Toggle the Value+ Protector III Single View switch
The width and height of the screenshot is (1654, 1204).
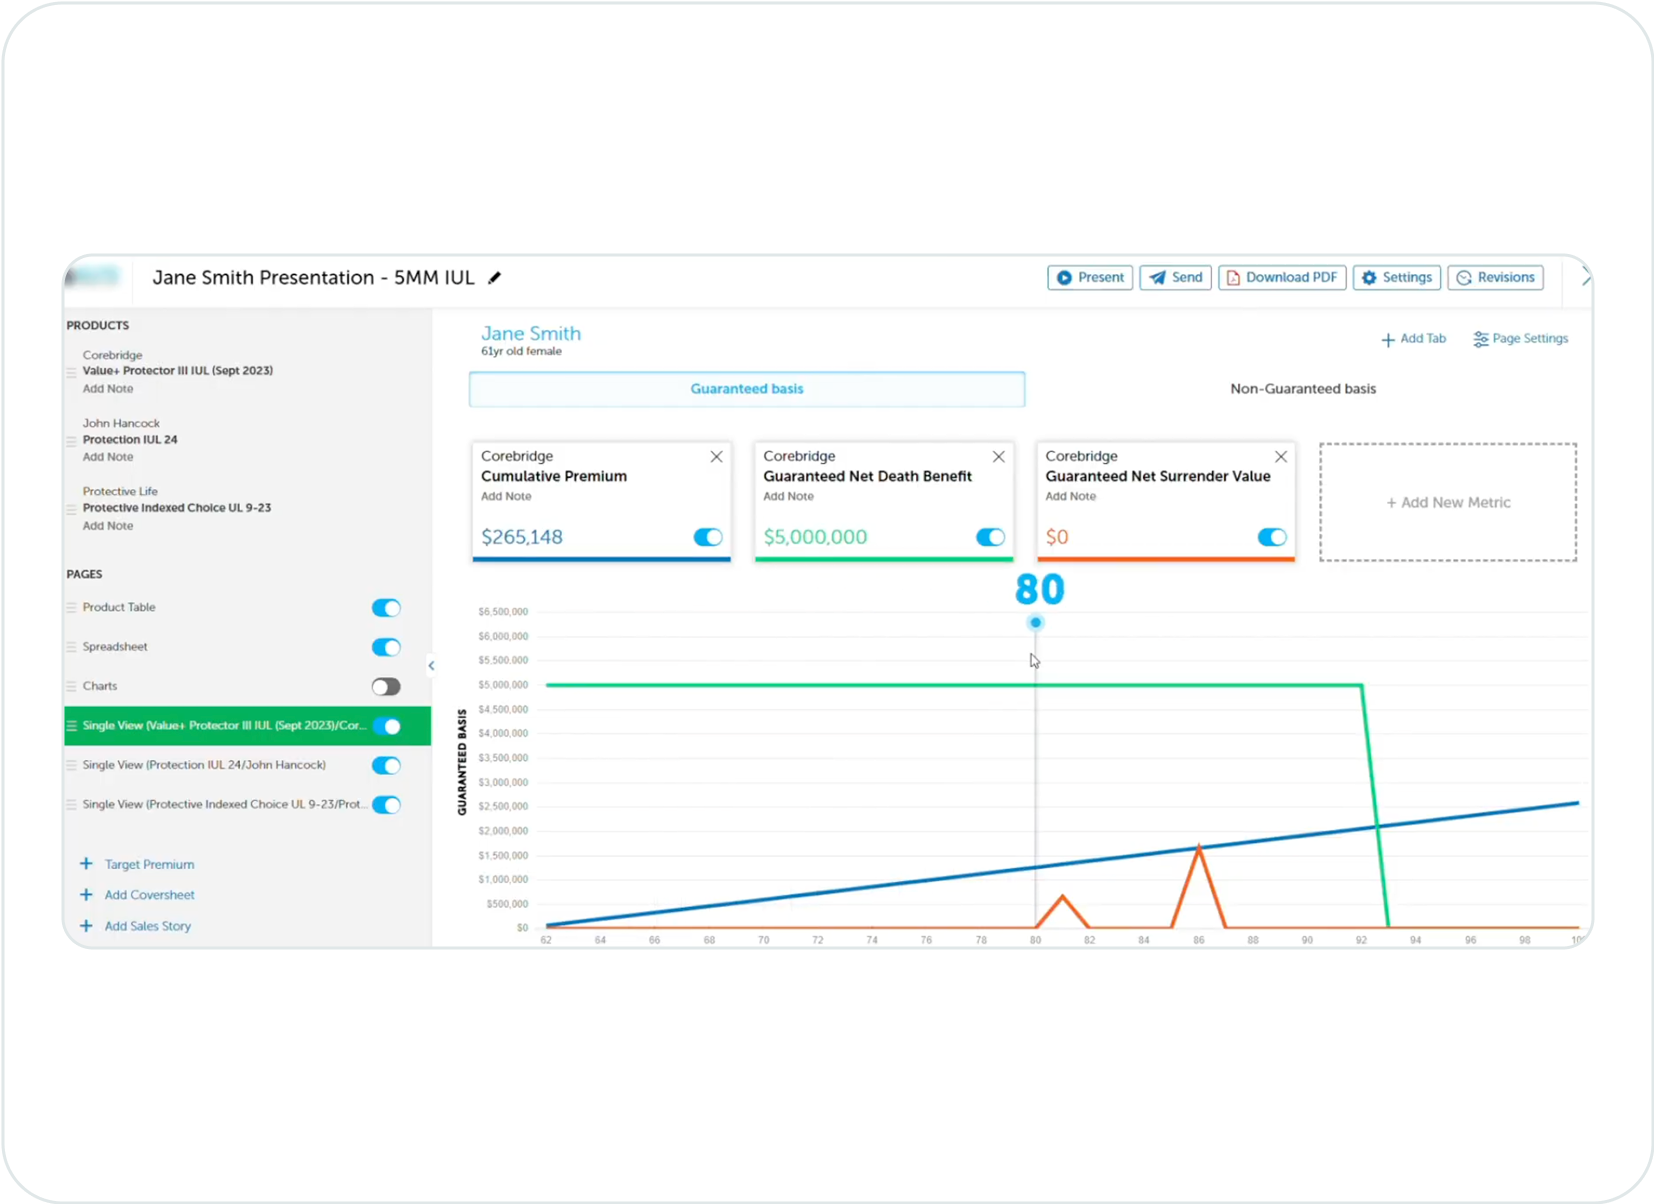[386, 726]
